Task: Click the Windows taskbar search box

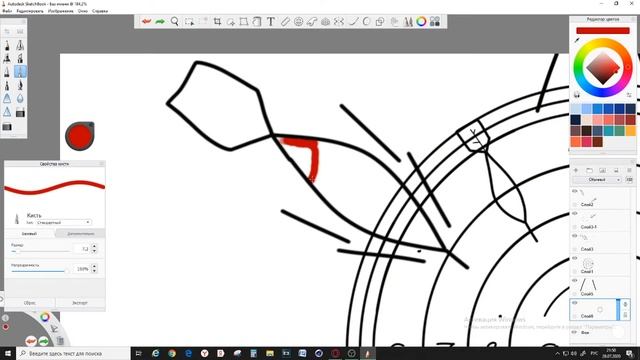Action: (73, 353)
